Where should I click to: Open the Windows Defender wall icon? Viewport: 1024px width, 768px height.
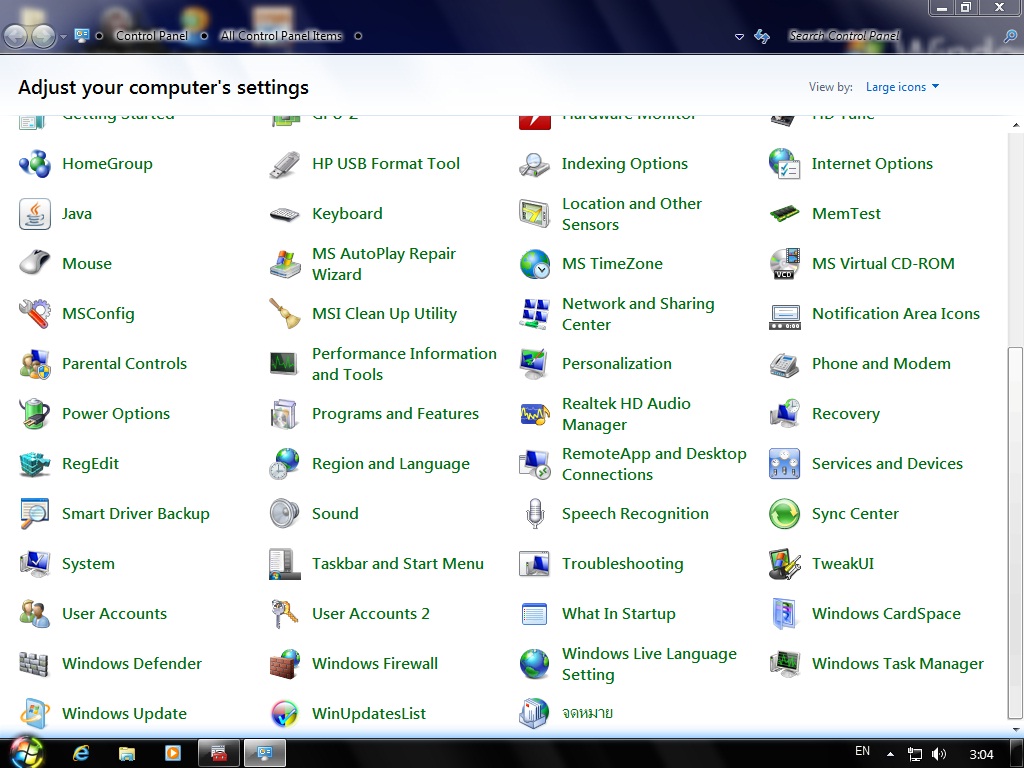pyautogui.click(x=35, y=664)
